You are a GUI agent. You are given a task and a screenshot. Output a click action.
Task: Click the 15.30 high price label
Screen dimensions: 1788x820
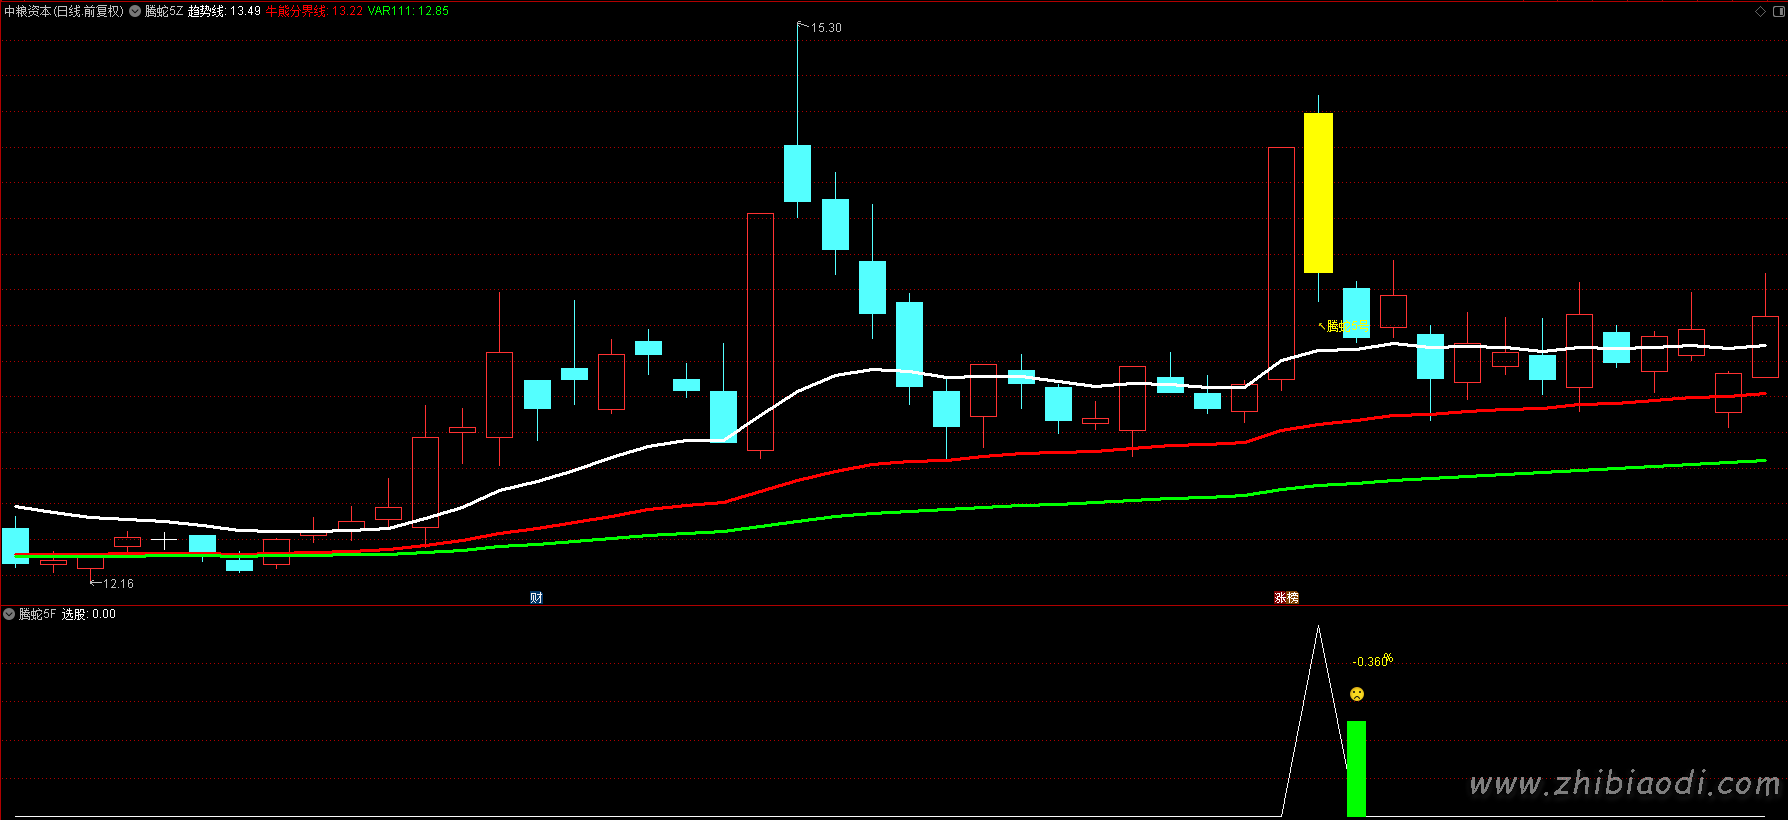(x=825, y=28)
